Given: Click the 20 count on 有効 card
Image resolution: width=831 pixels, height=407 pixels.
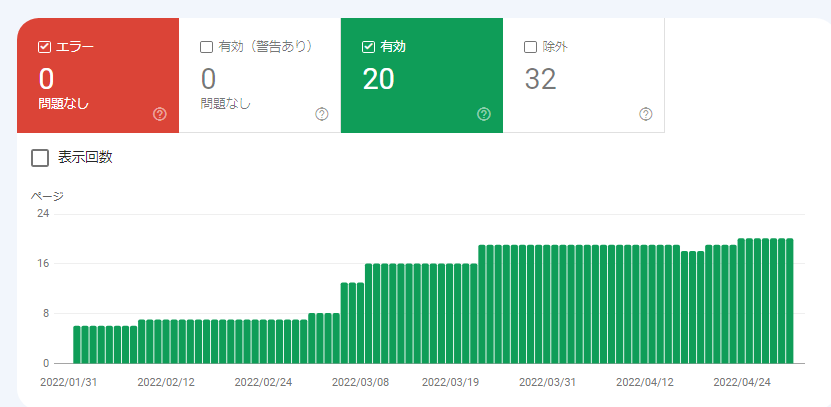Looking at the screenshot, I should click(x=378, y=79).
